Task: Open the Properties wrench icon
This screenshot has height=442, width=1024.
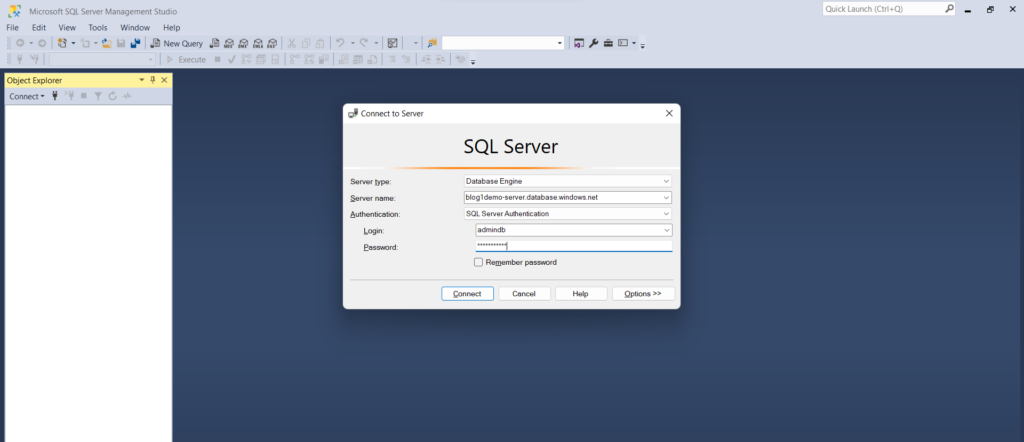Action: 594,44
